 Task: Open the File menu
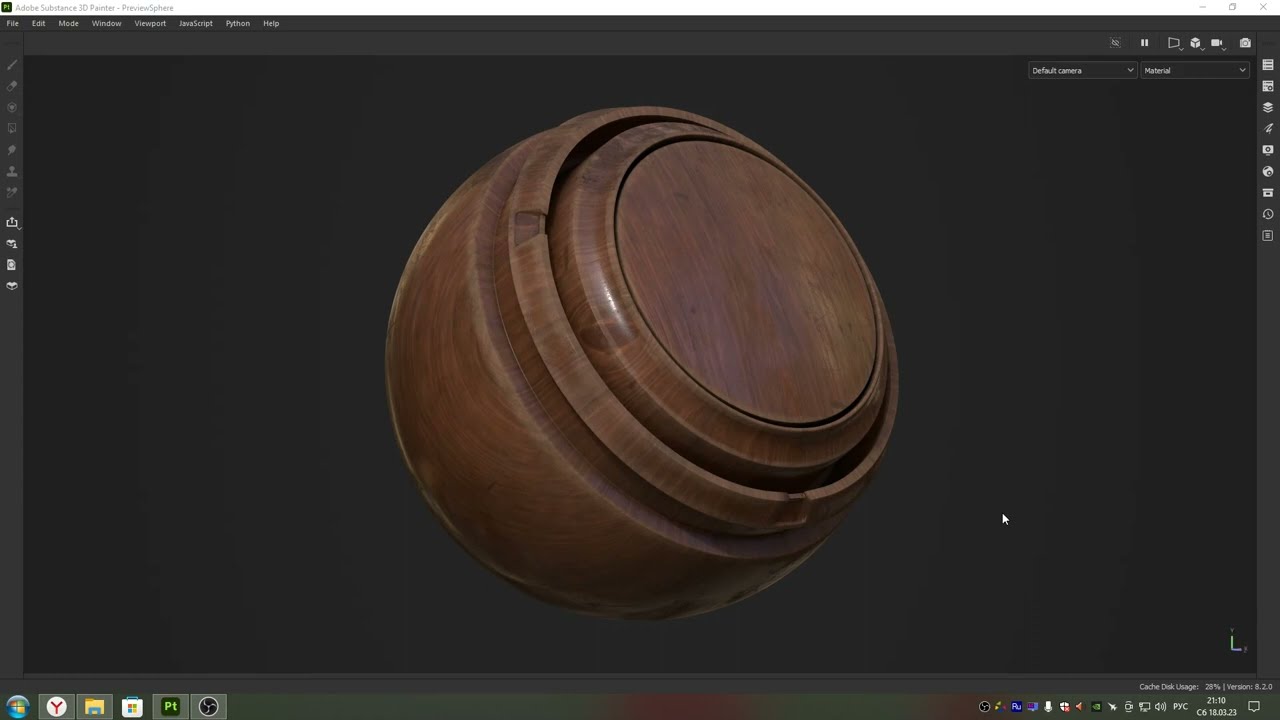pos(12,23)
